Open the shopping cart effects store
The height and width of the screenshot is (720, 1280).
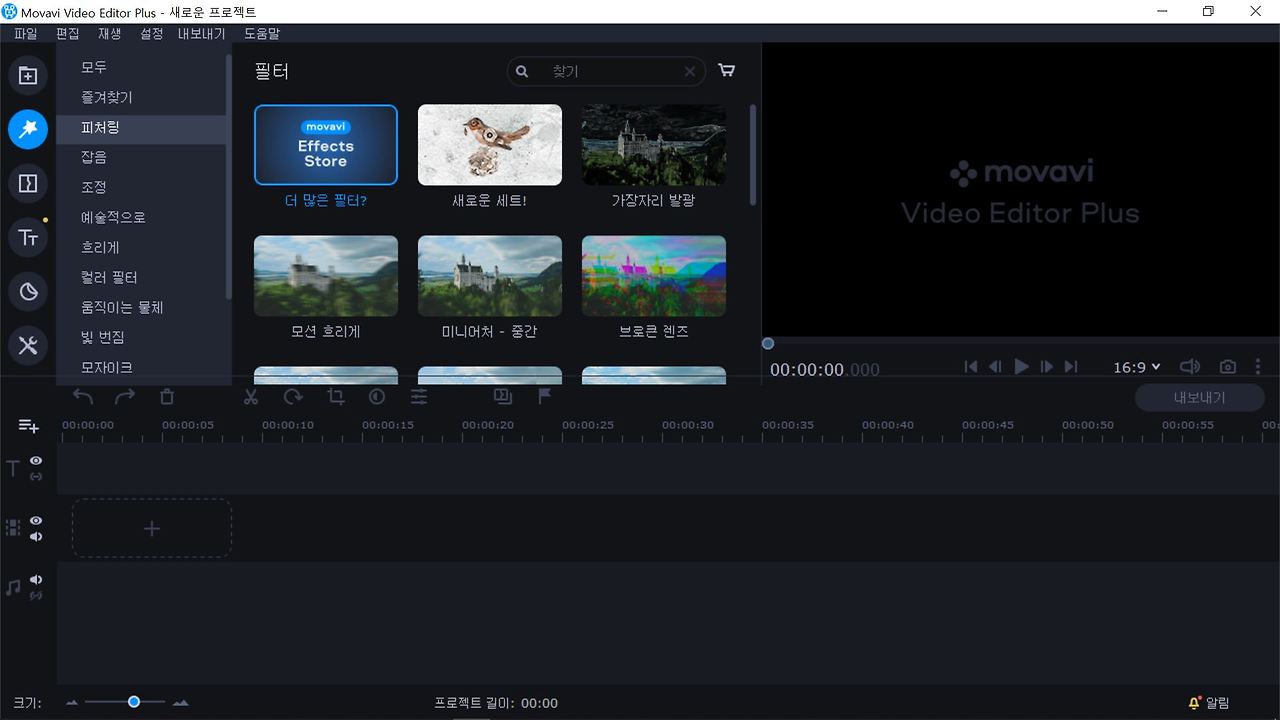coord(727,71)
